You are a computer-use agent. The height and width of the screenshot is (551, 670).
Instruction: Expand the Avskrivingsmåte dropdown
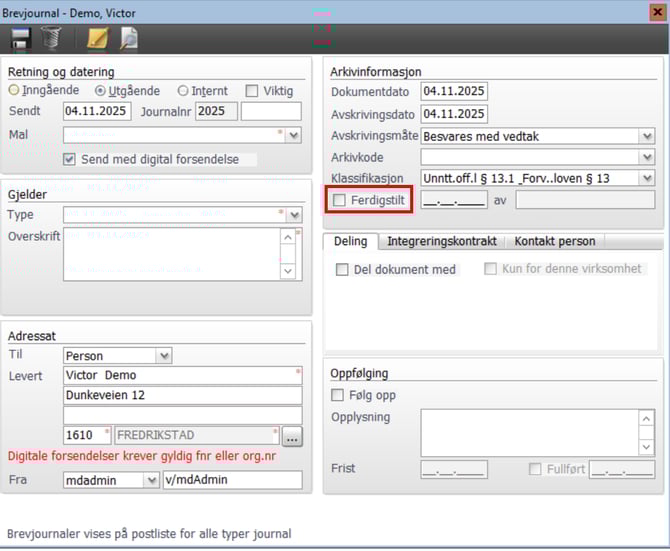[647, 136]
